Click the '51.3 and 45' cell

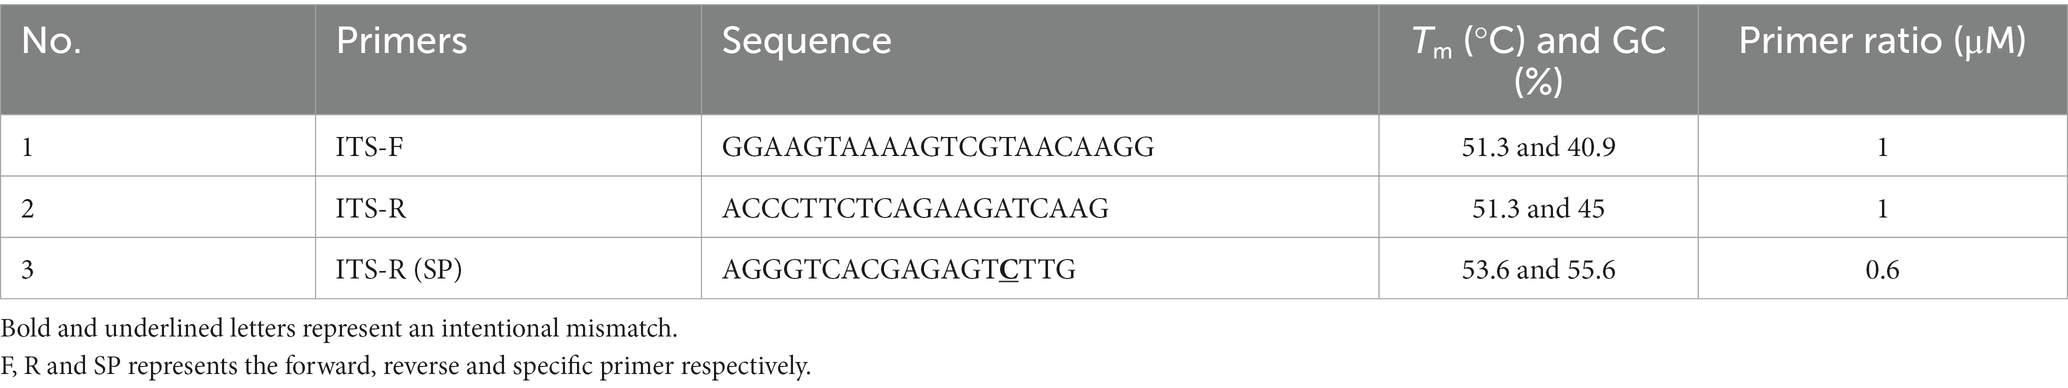click(1538, 208)
